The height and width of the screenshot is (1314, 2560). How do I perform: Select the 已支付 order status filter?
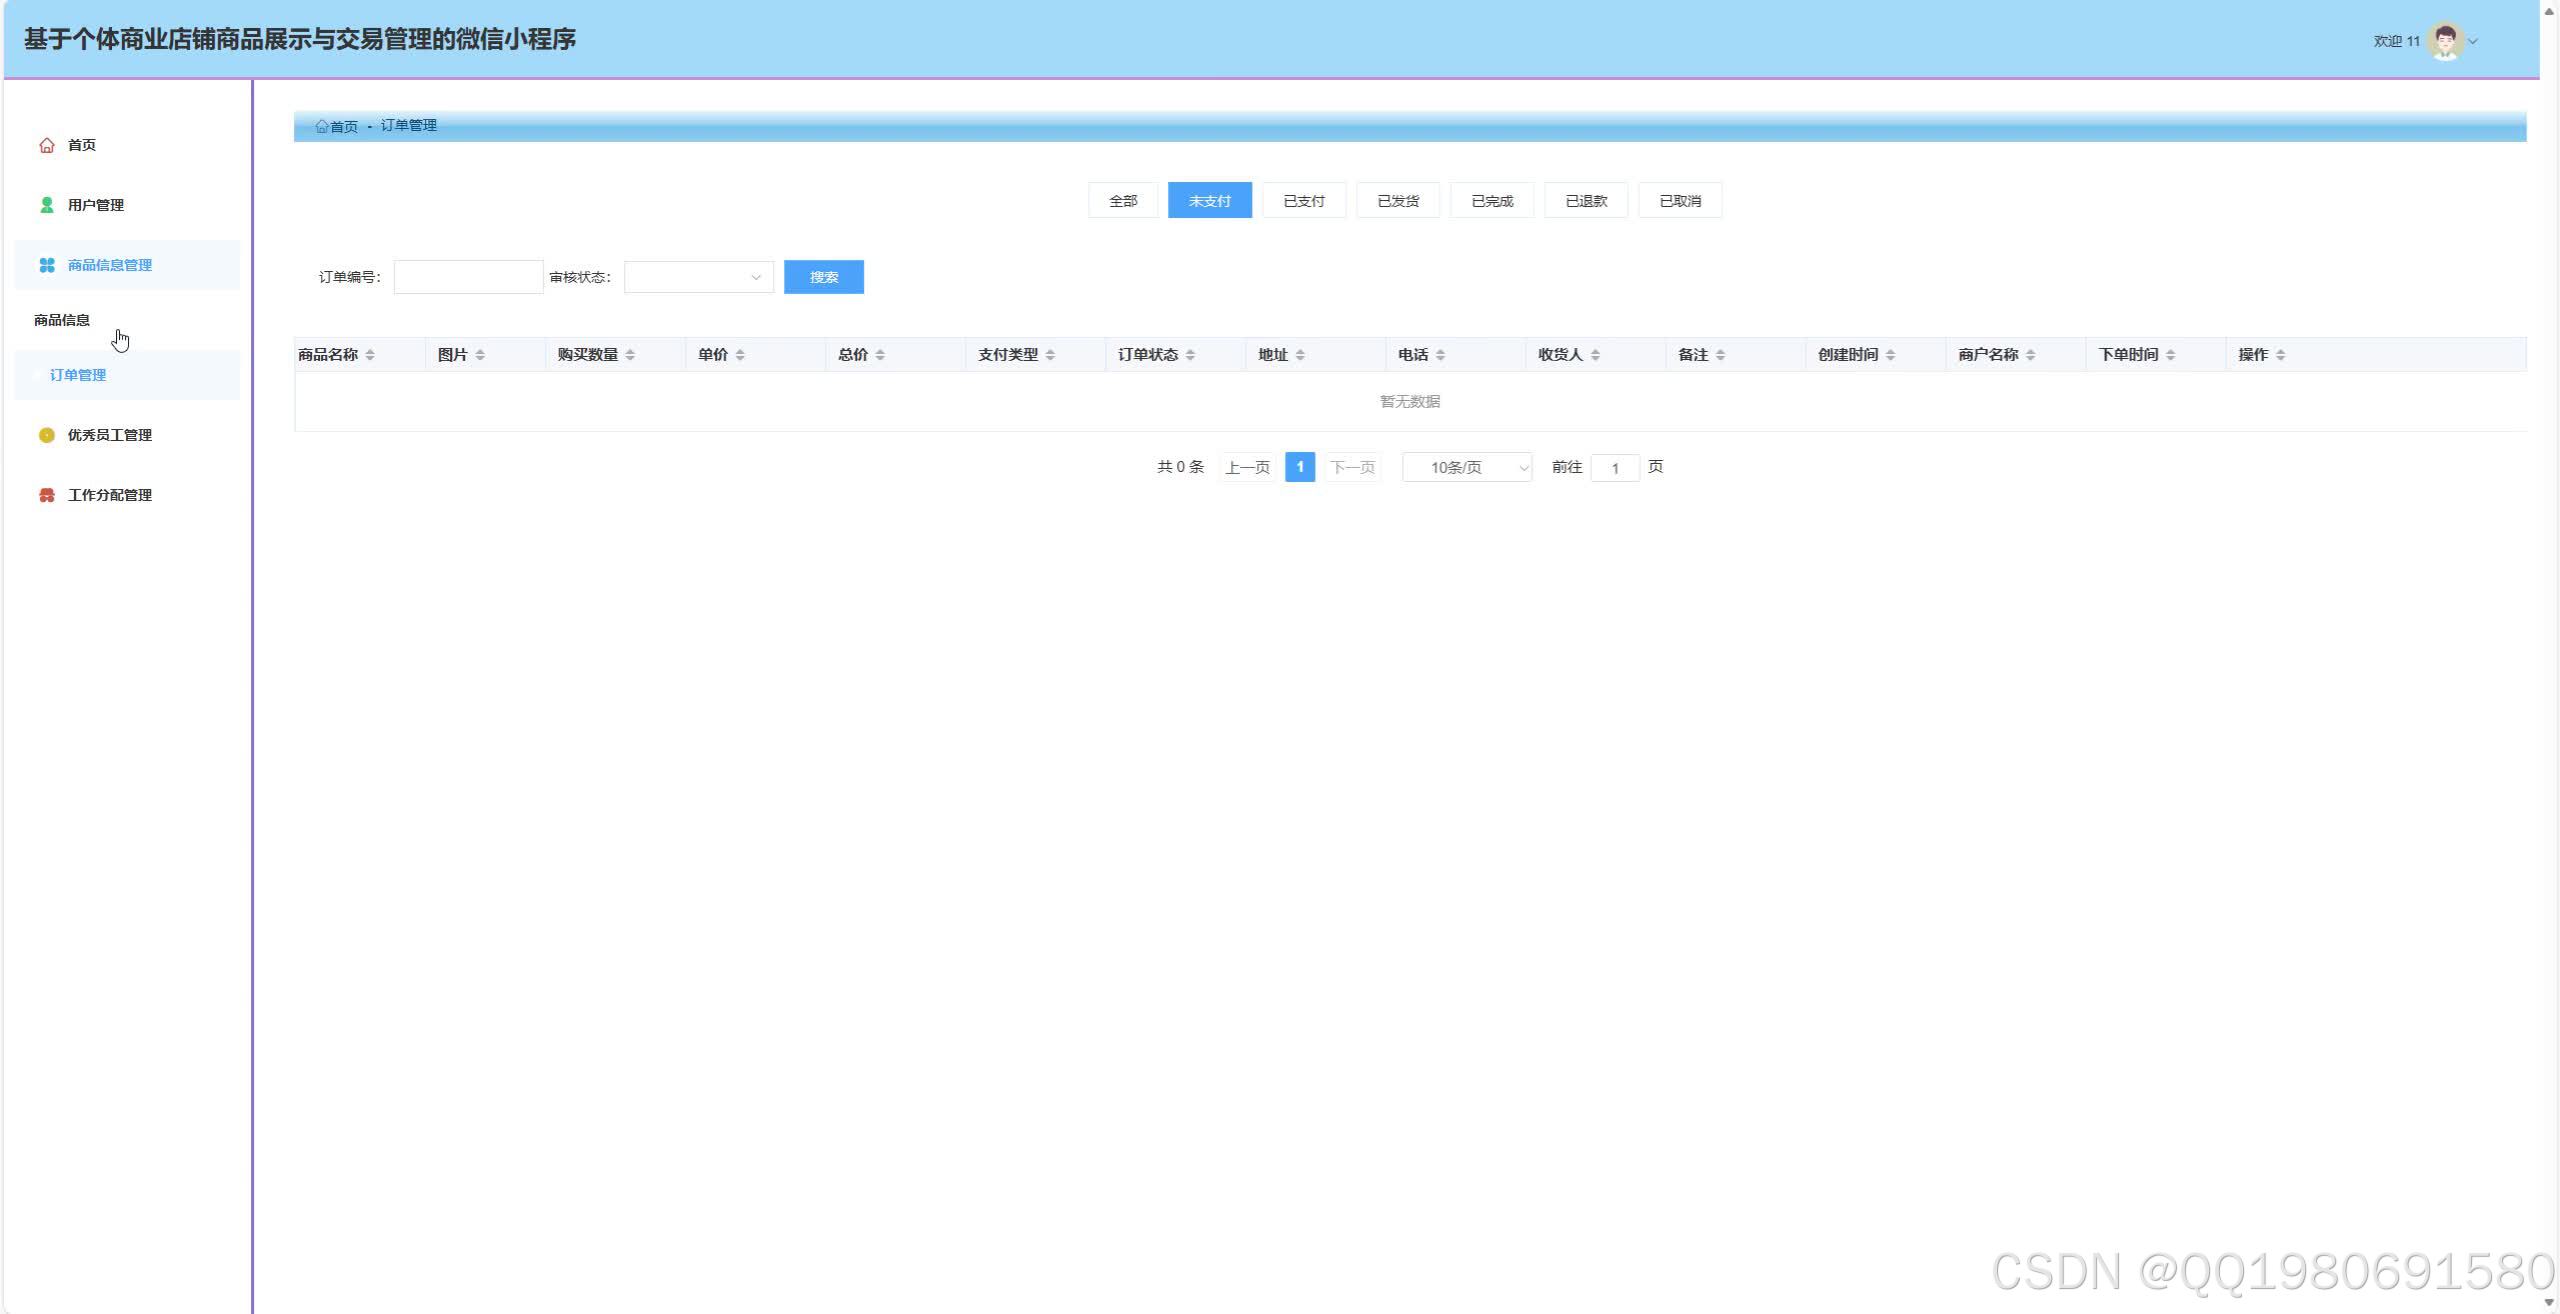tap(1303, 201)
